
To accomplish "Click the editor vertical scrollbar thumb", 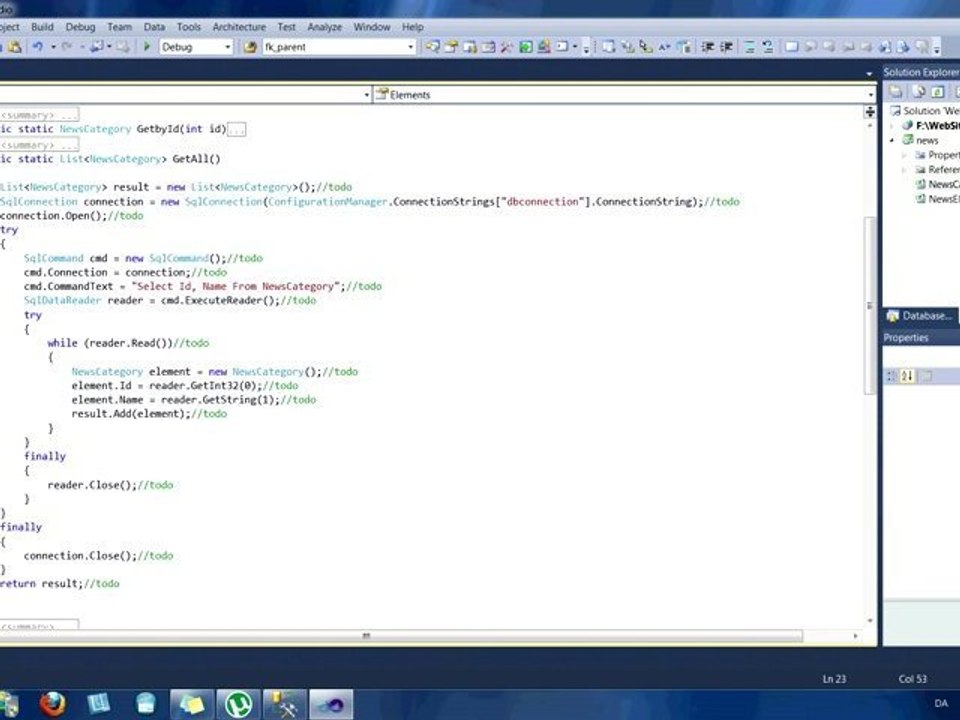I will [870, 305].
